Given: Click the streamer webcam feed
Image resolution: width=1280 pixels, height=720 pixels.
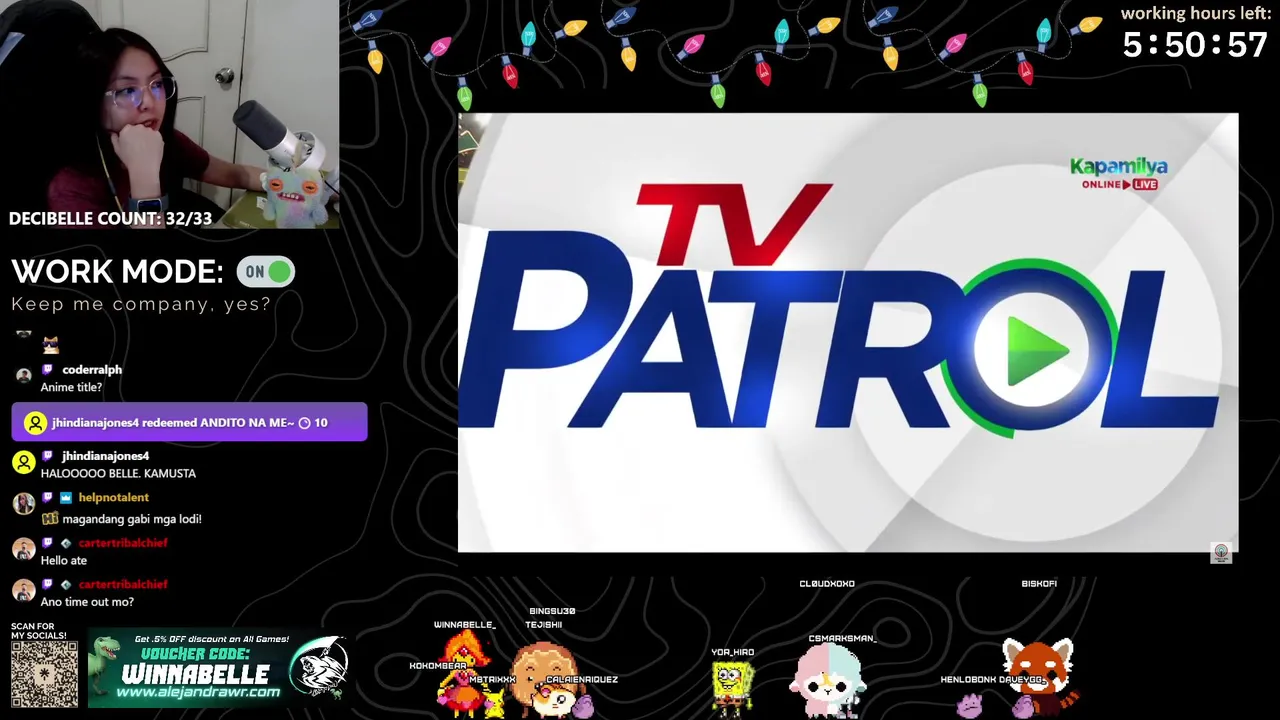Looking at the screenshot, I should pyautogui.click(x=170, y=114).
